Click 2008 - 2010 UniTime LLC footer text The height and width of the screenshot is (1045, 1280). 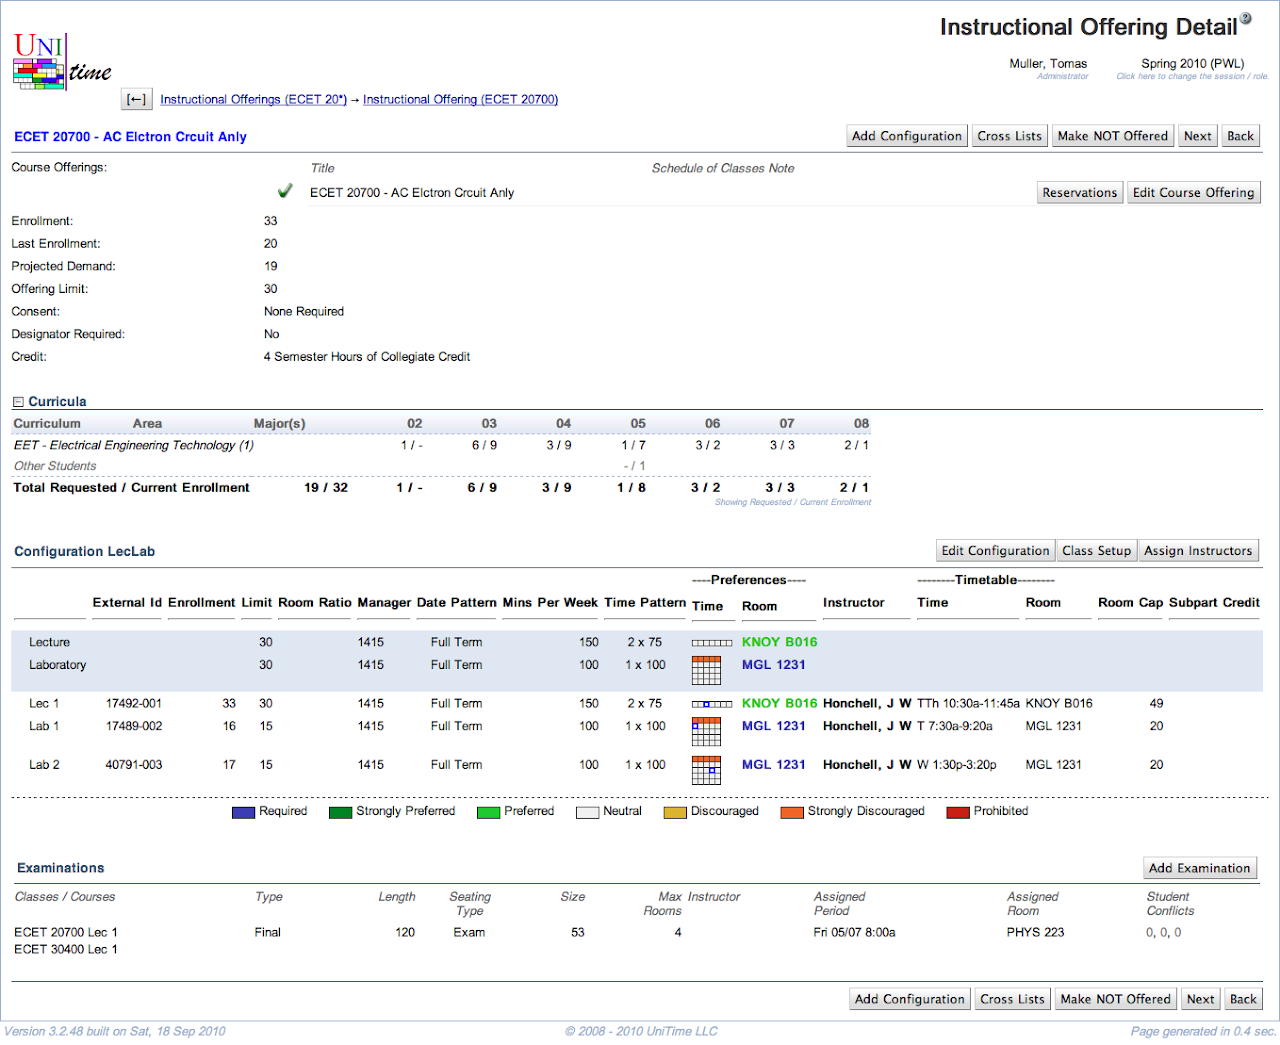coord(641,1032)
